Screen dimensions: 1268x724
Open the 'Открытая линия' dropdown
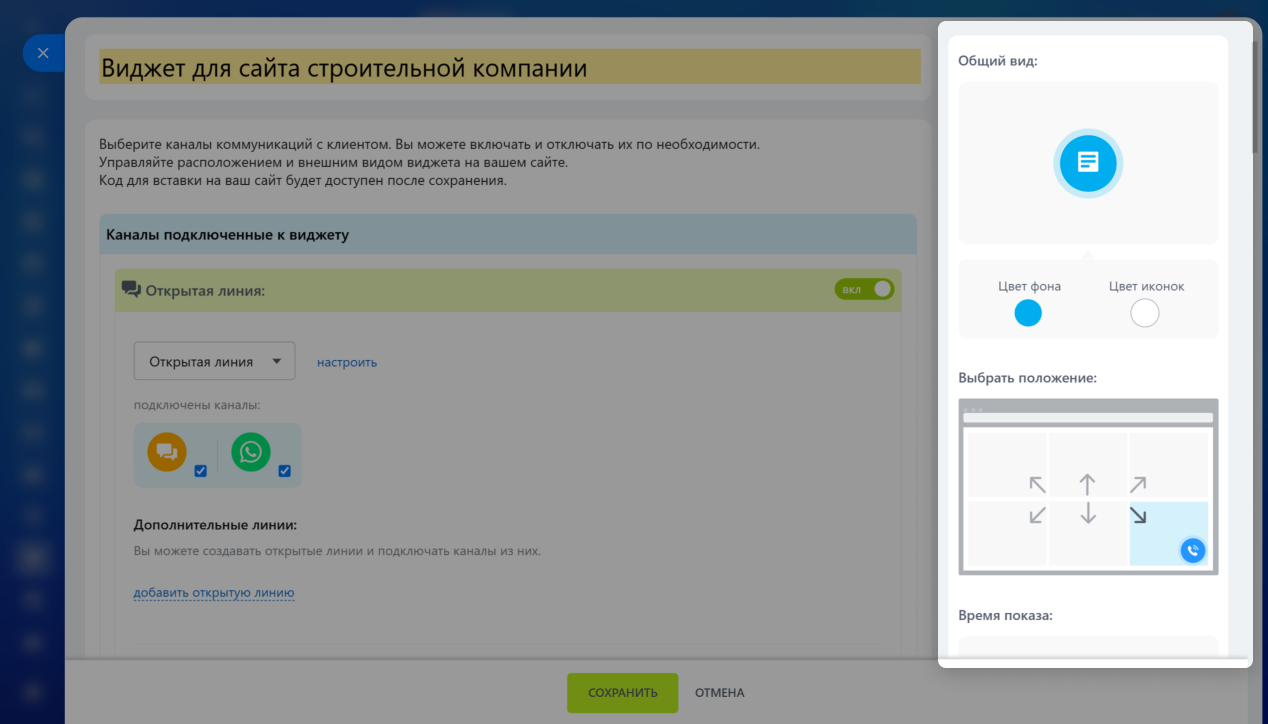pos(214,361)
